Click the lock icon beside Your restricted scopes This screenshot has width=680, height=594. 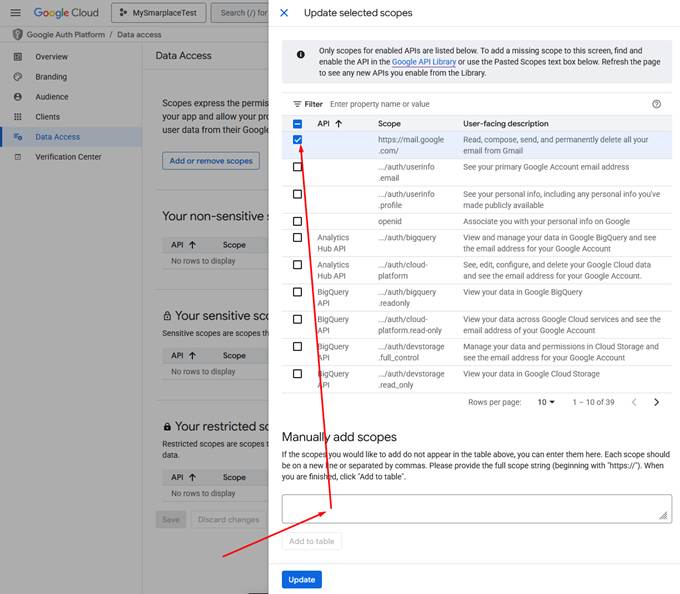[x=167, y=427]
